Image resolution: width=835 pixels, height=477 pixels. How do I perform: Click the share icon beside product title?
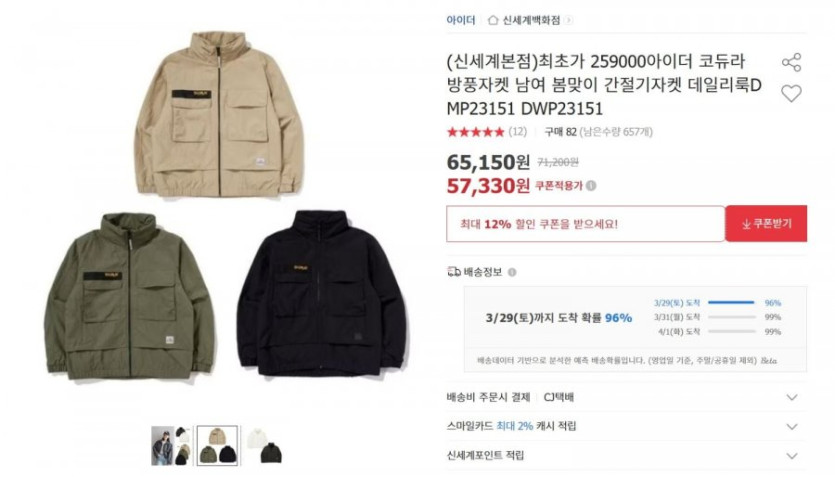(x=791, y=62)
